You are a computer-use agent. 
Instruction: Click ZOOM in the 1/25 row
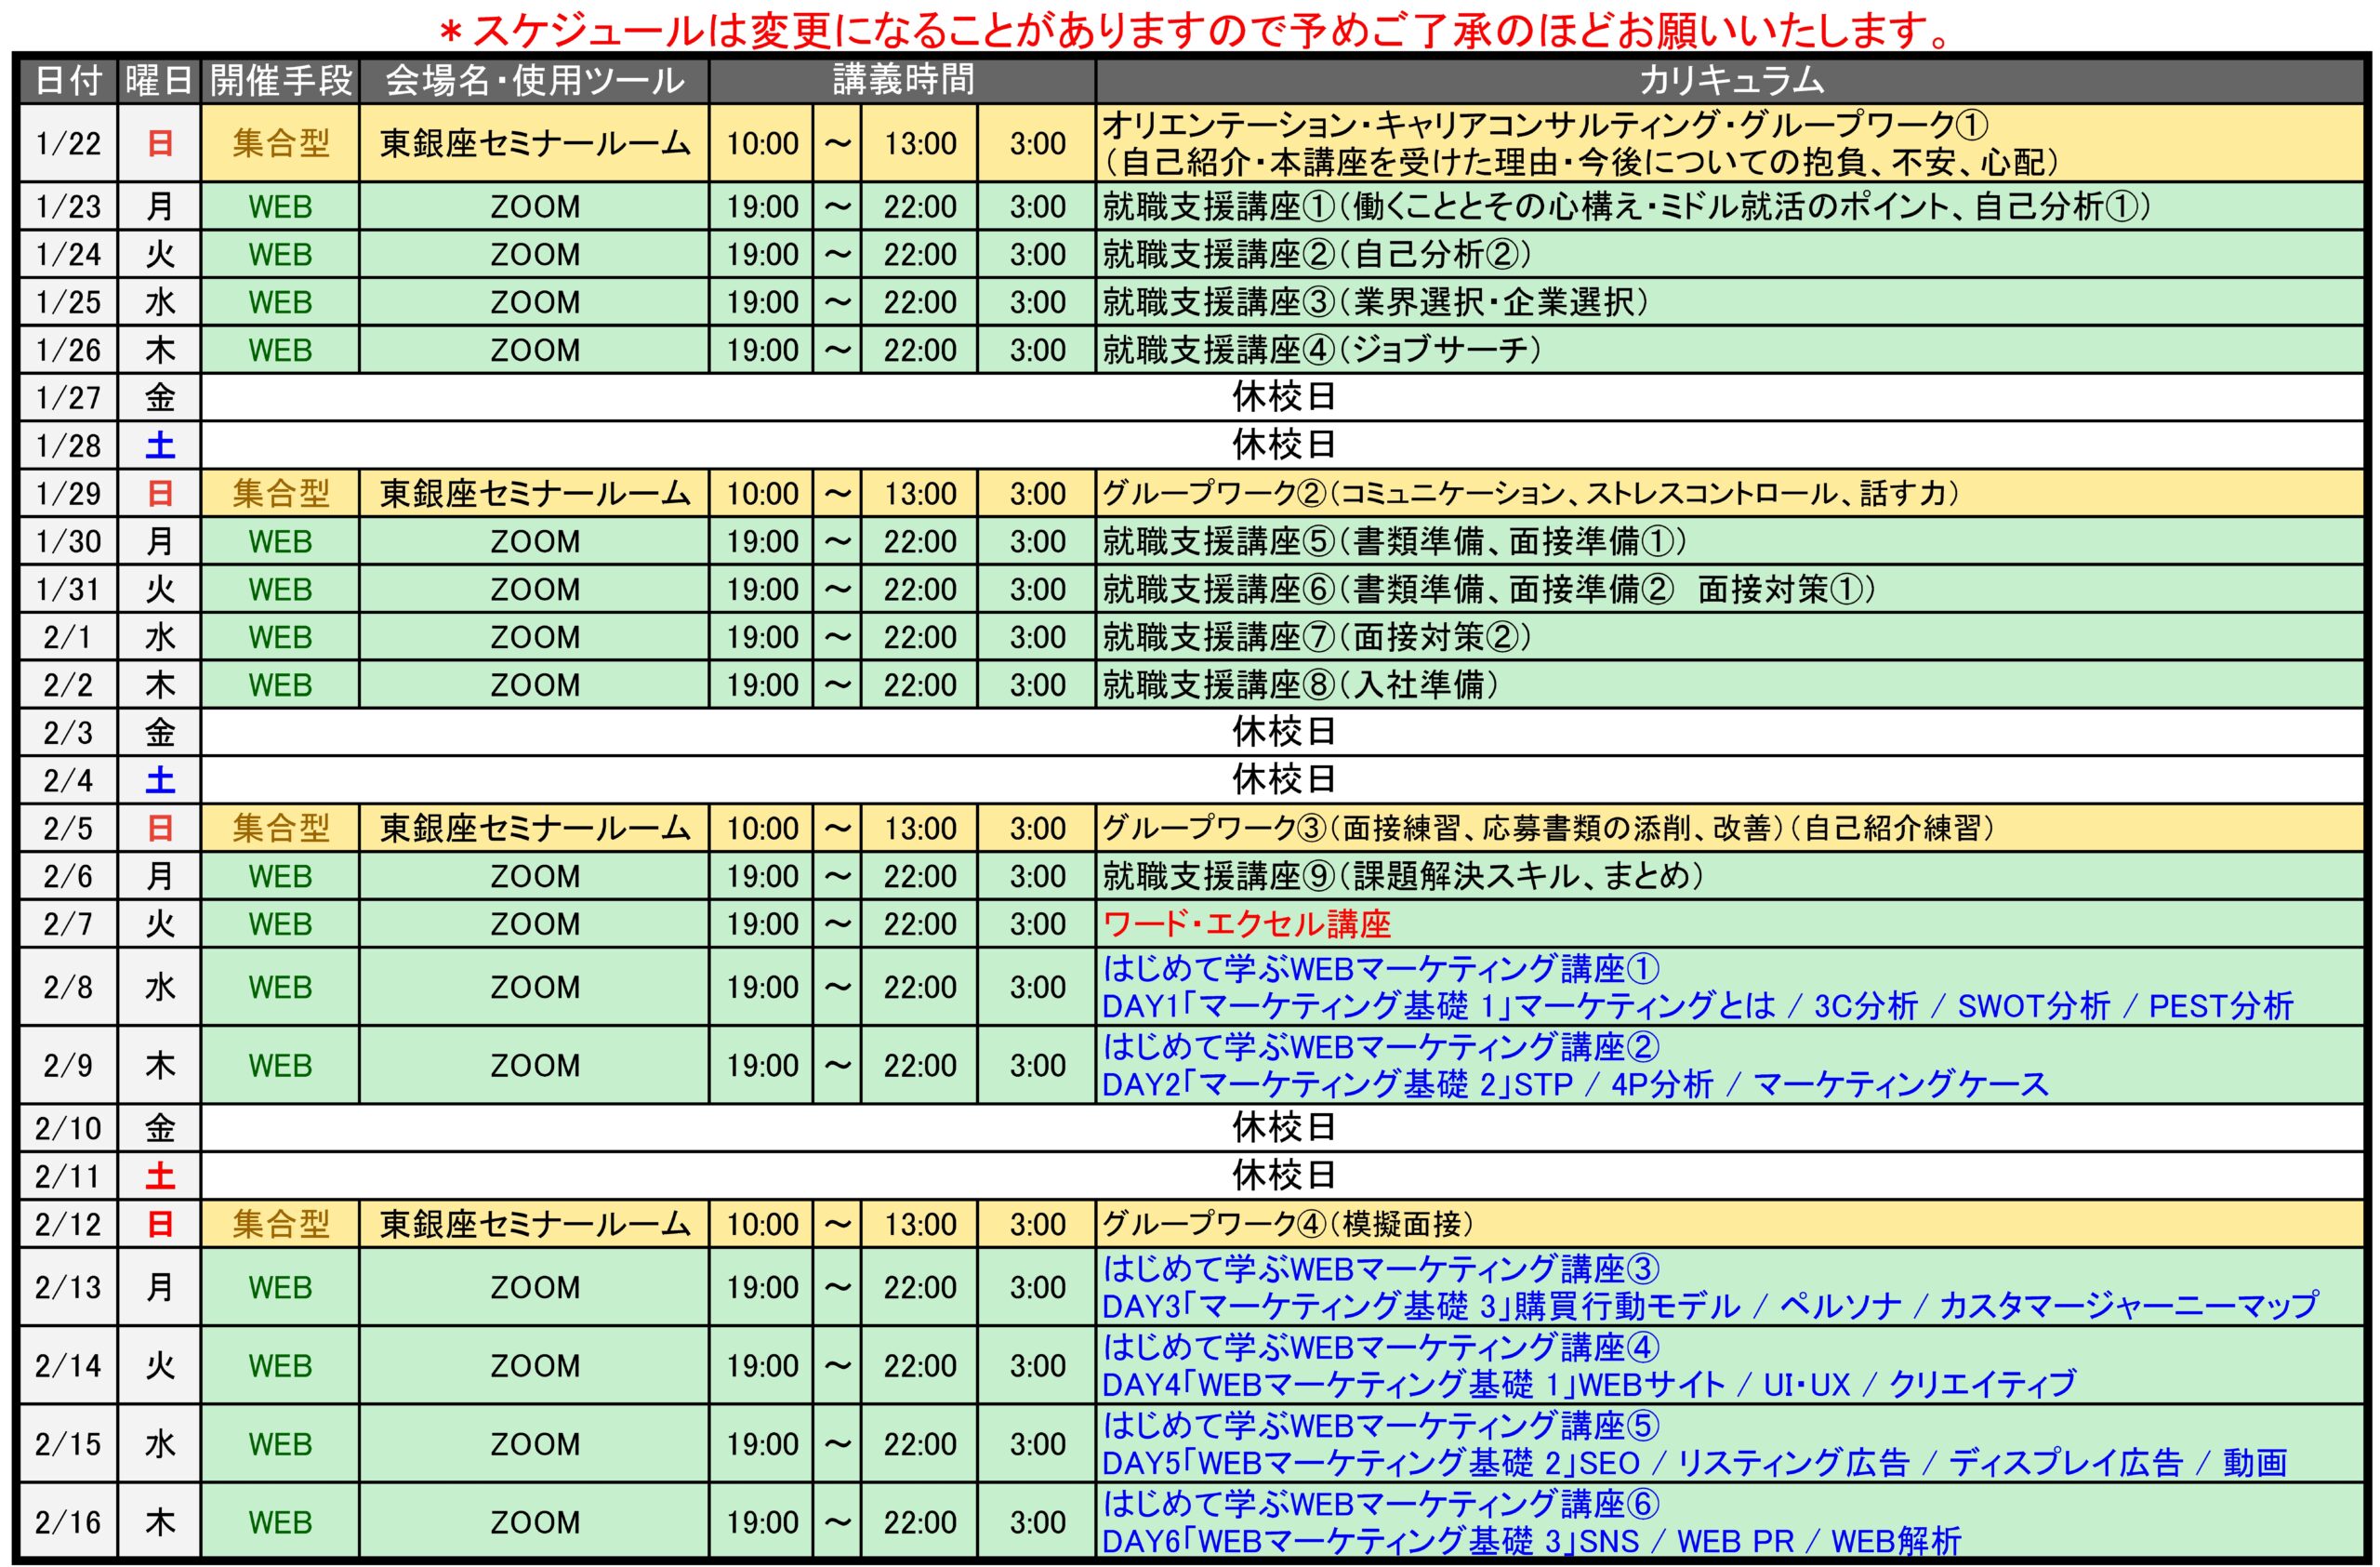[x=534, y=302]
